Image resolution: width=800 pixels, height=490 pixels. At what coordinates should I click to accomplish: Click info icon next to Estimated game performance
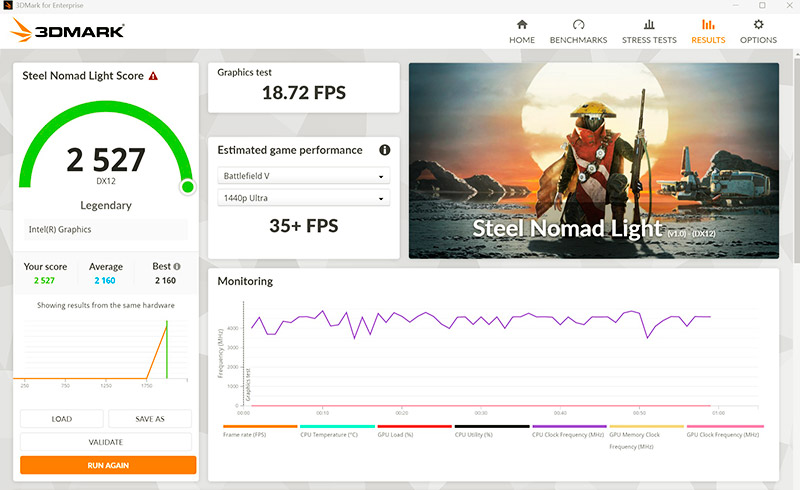[x=384, y=150]
